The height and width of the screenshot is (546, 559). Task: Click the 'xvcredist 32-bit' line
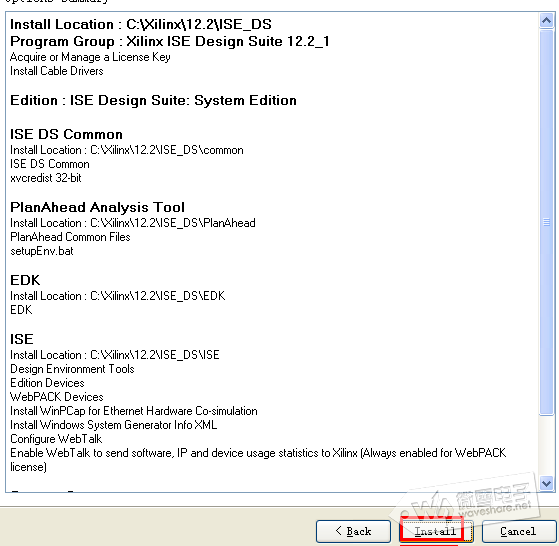coord(46,178)
